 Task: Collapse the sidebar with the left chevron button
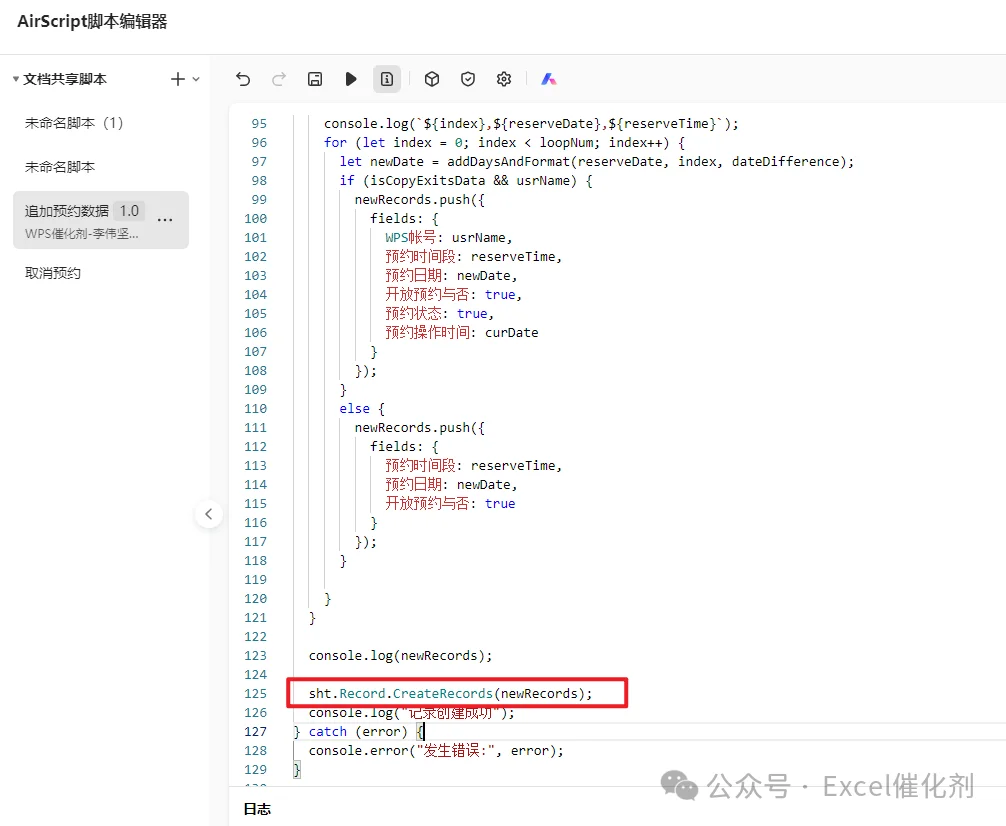209,513
